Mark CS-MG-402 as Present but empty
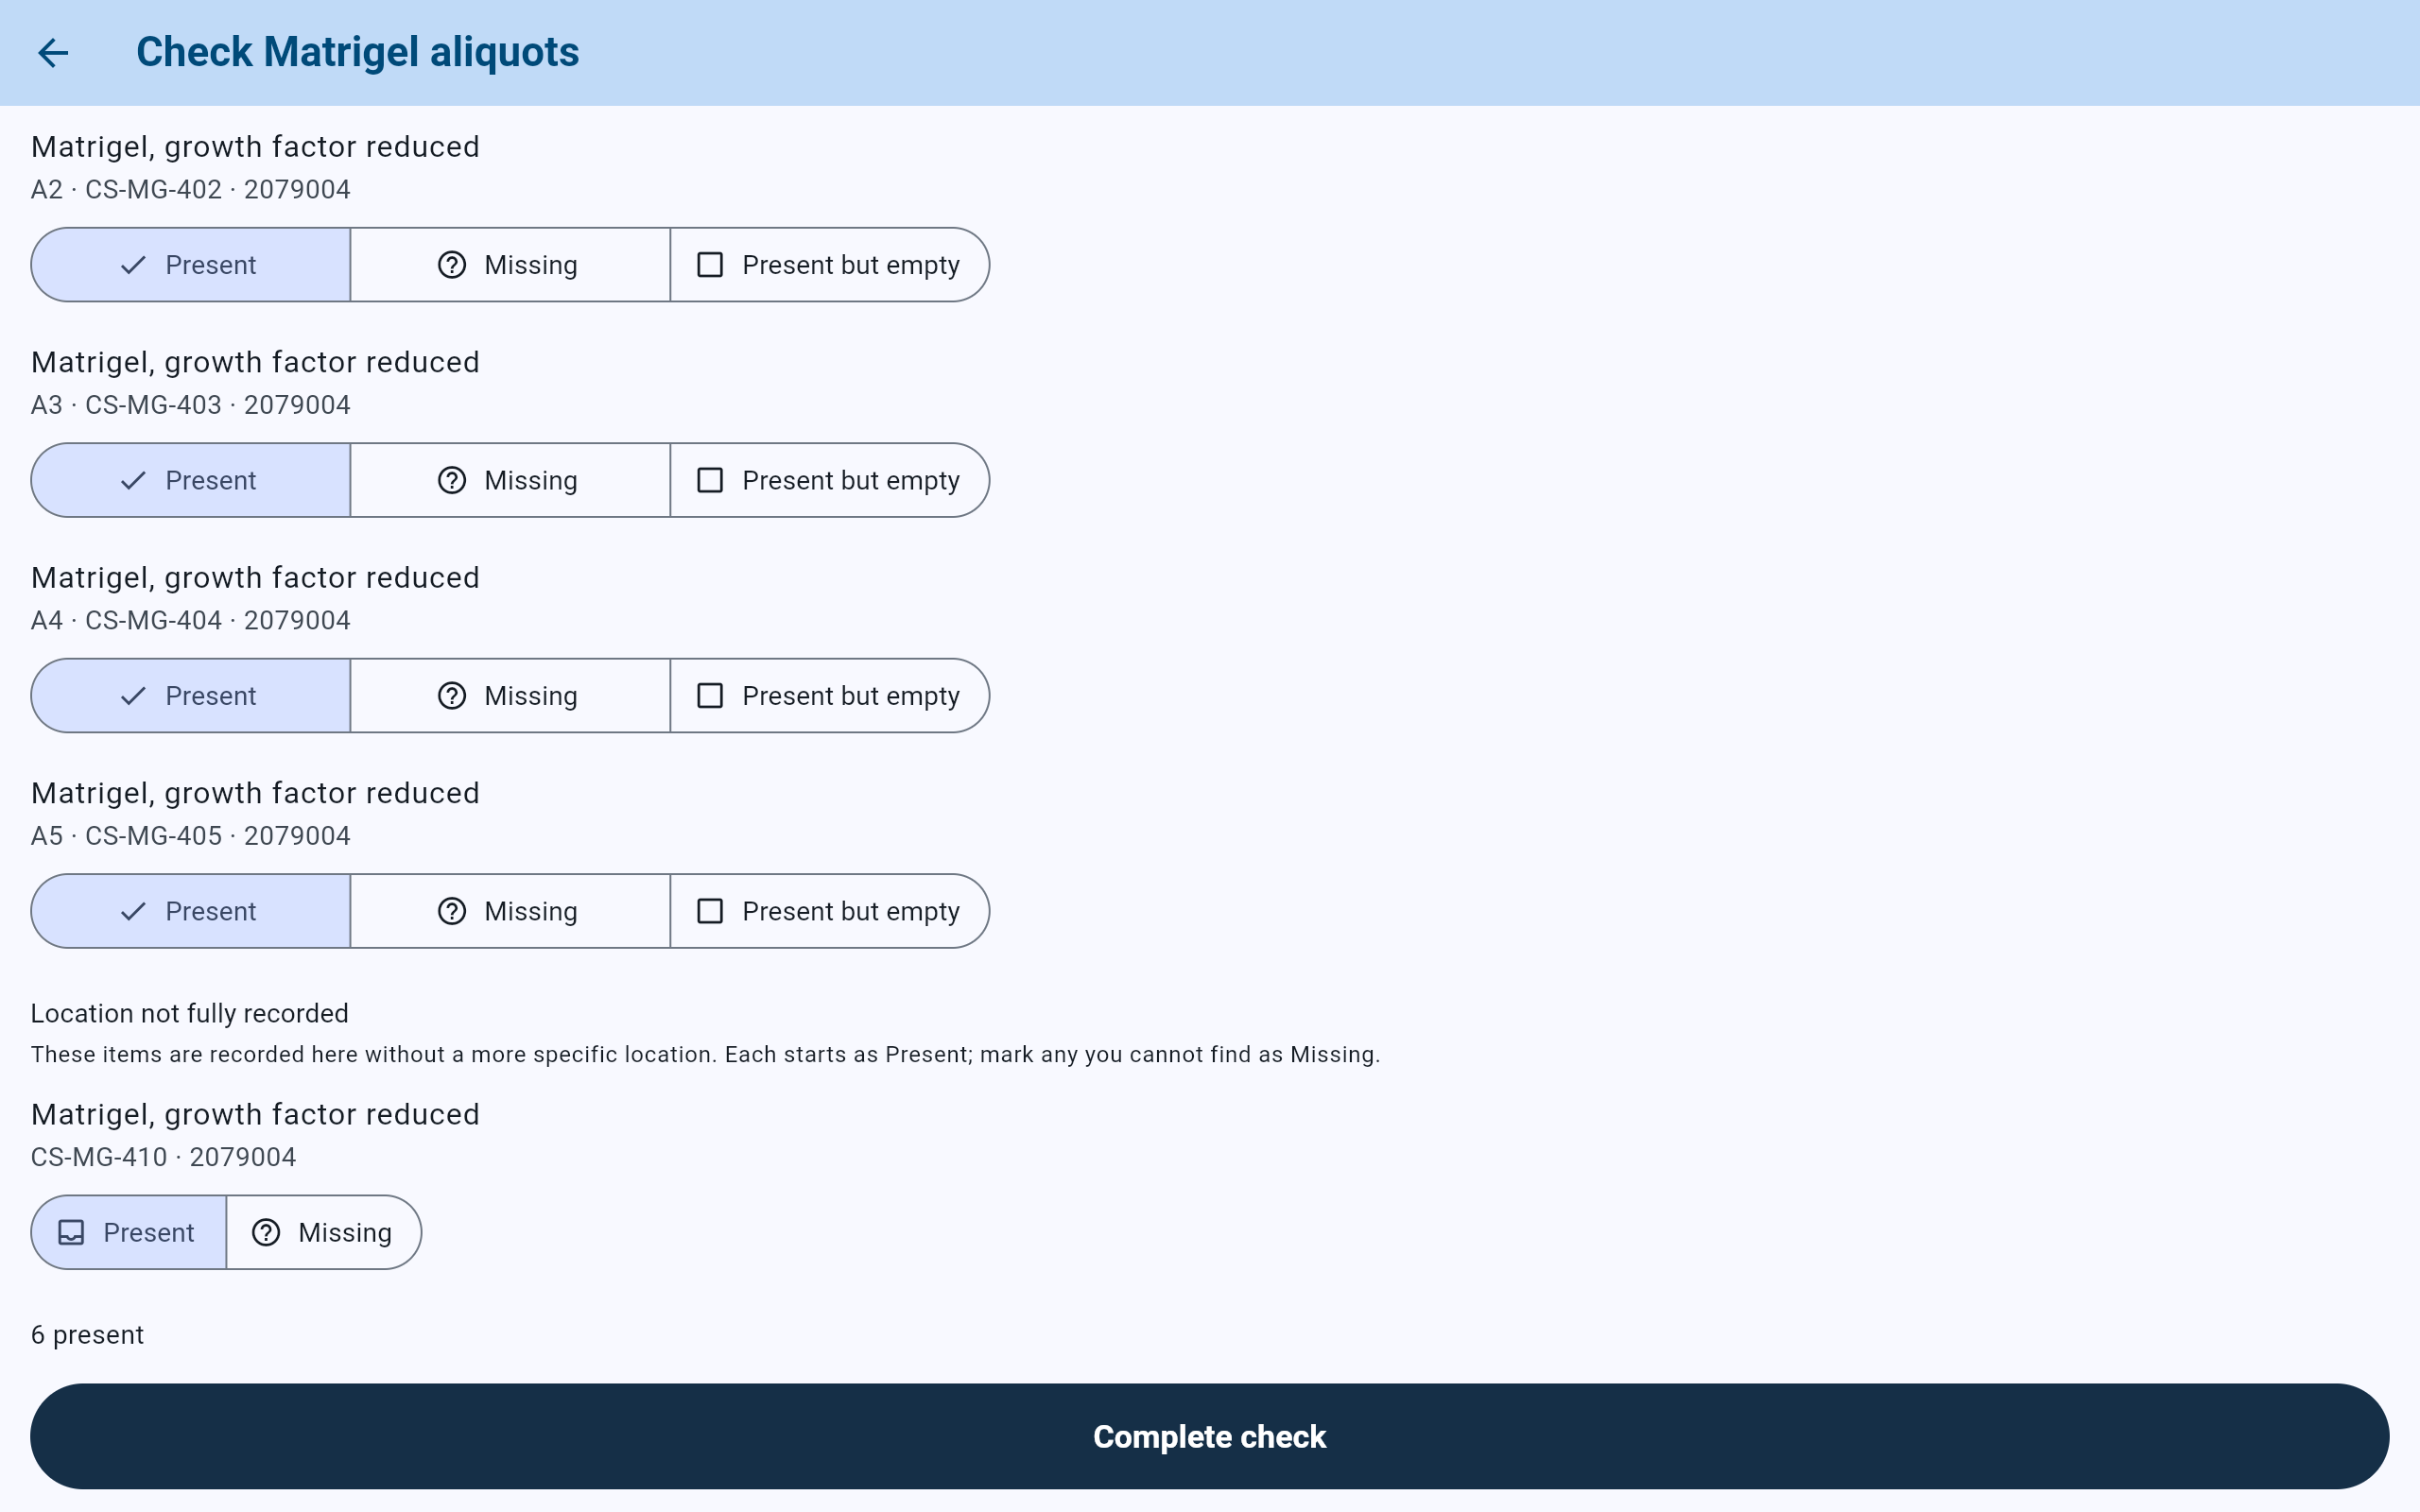 (830, 265)
